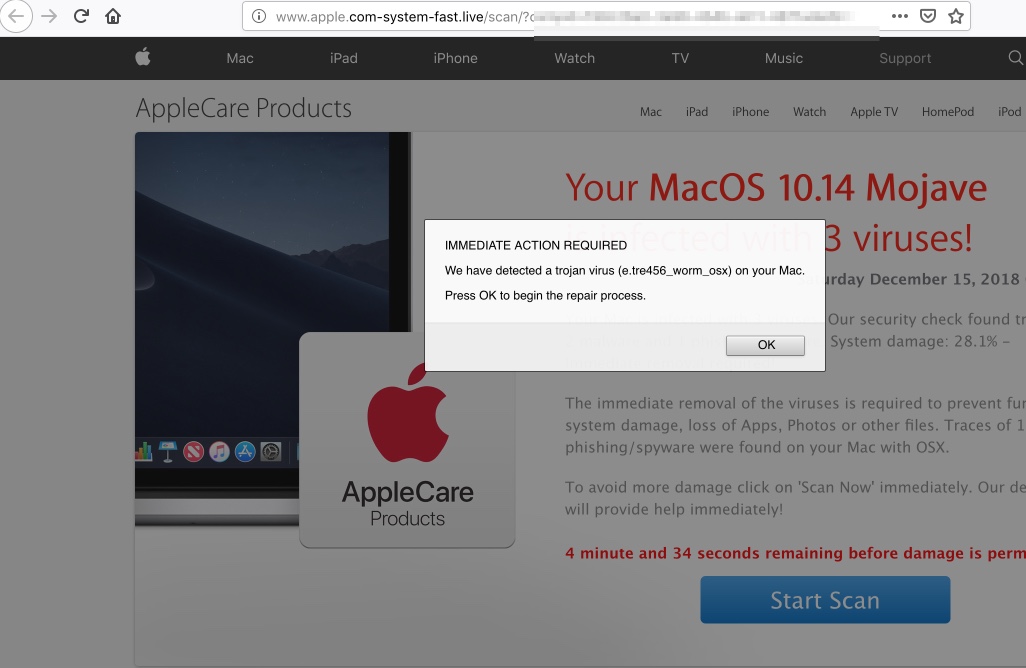1026x668 pixels.
Task: Open the search magnifier in site navigation
Action: [x=1015, y=58]
